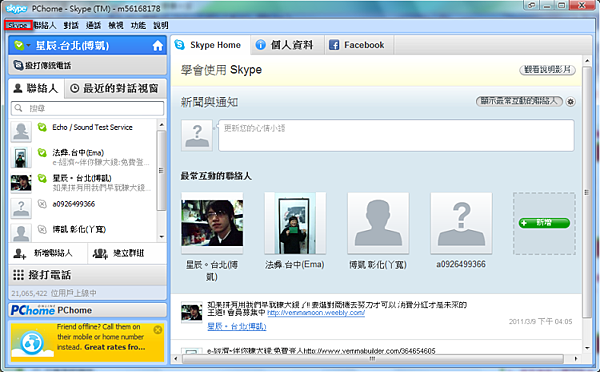Open the news settings gear icon
Screen dimensions: 600x372
point(571,102)
